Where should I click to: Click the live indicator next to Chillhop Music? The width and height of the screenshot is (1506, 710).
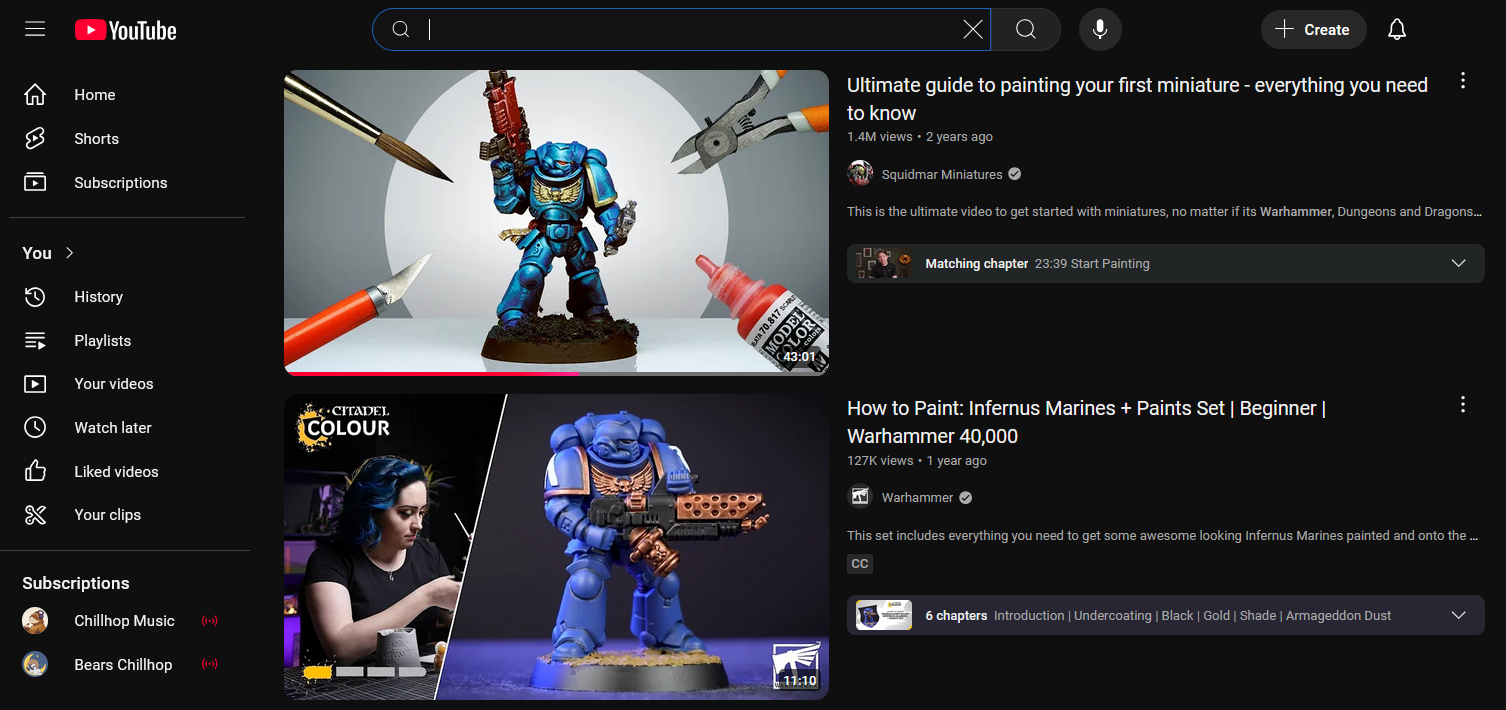click(x=209, y=620)
